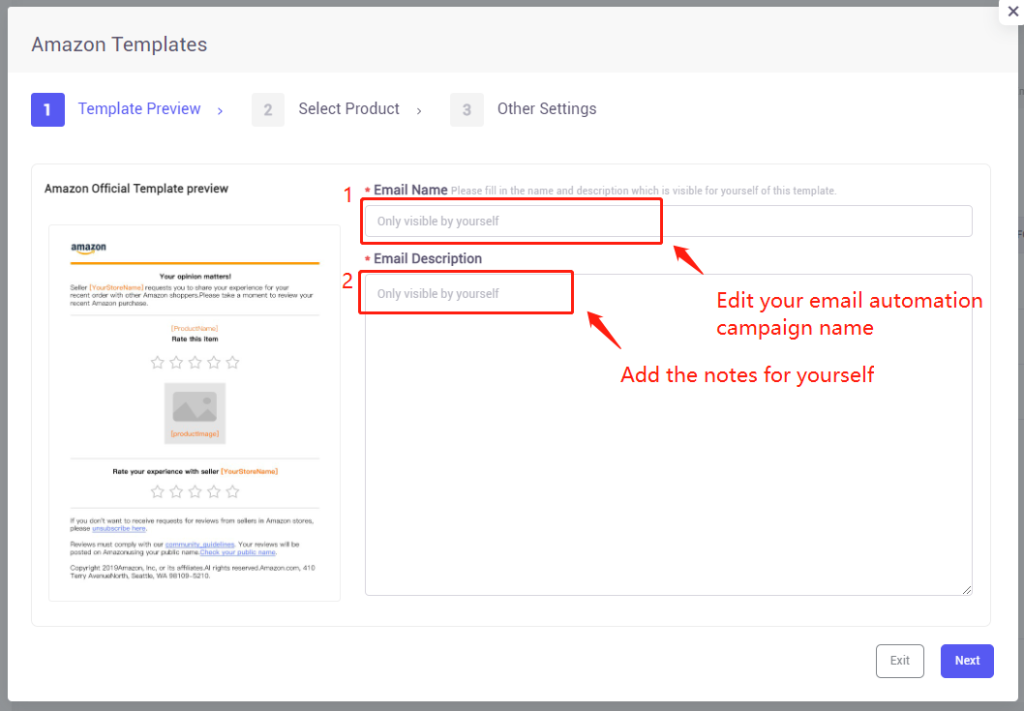Select step 3 number badge

click(467, 110)
